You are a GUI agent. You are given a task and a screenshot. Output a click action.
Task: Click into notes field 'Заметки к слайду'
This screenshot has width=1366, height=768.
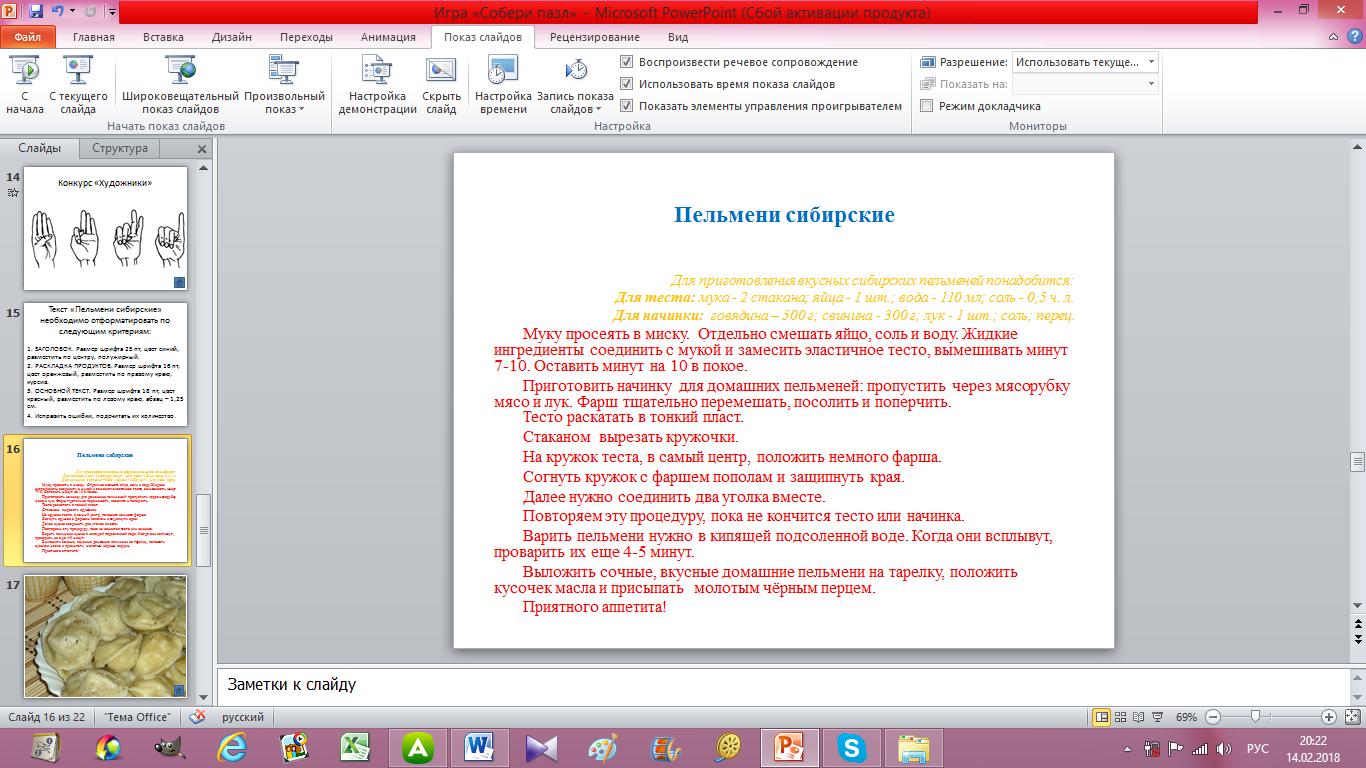[x=782, y=685]
